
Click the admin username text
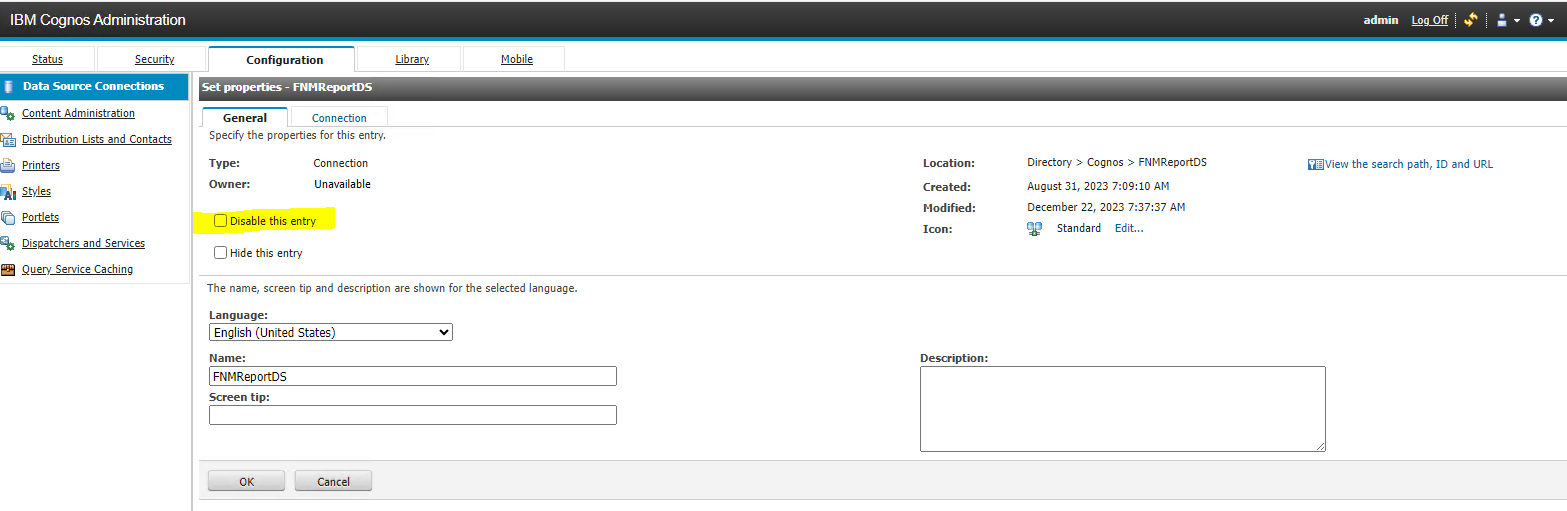click(1381, 20)
